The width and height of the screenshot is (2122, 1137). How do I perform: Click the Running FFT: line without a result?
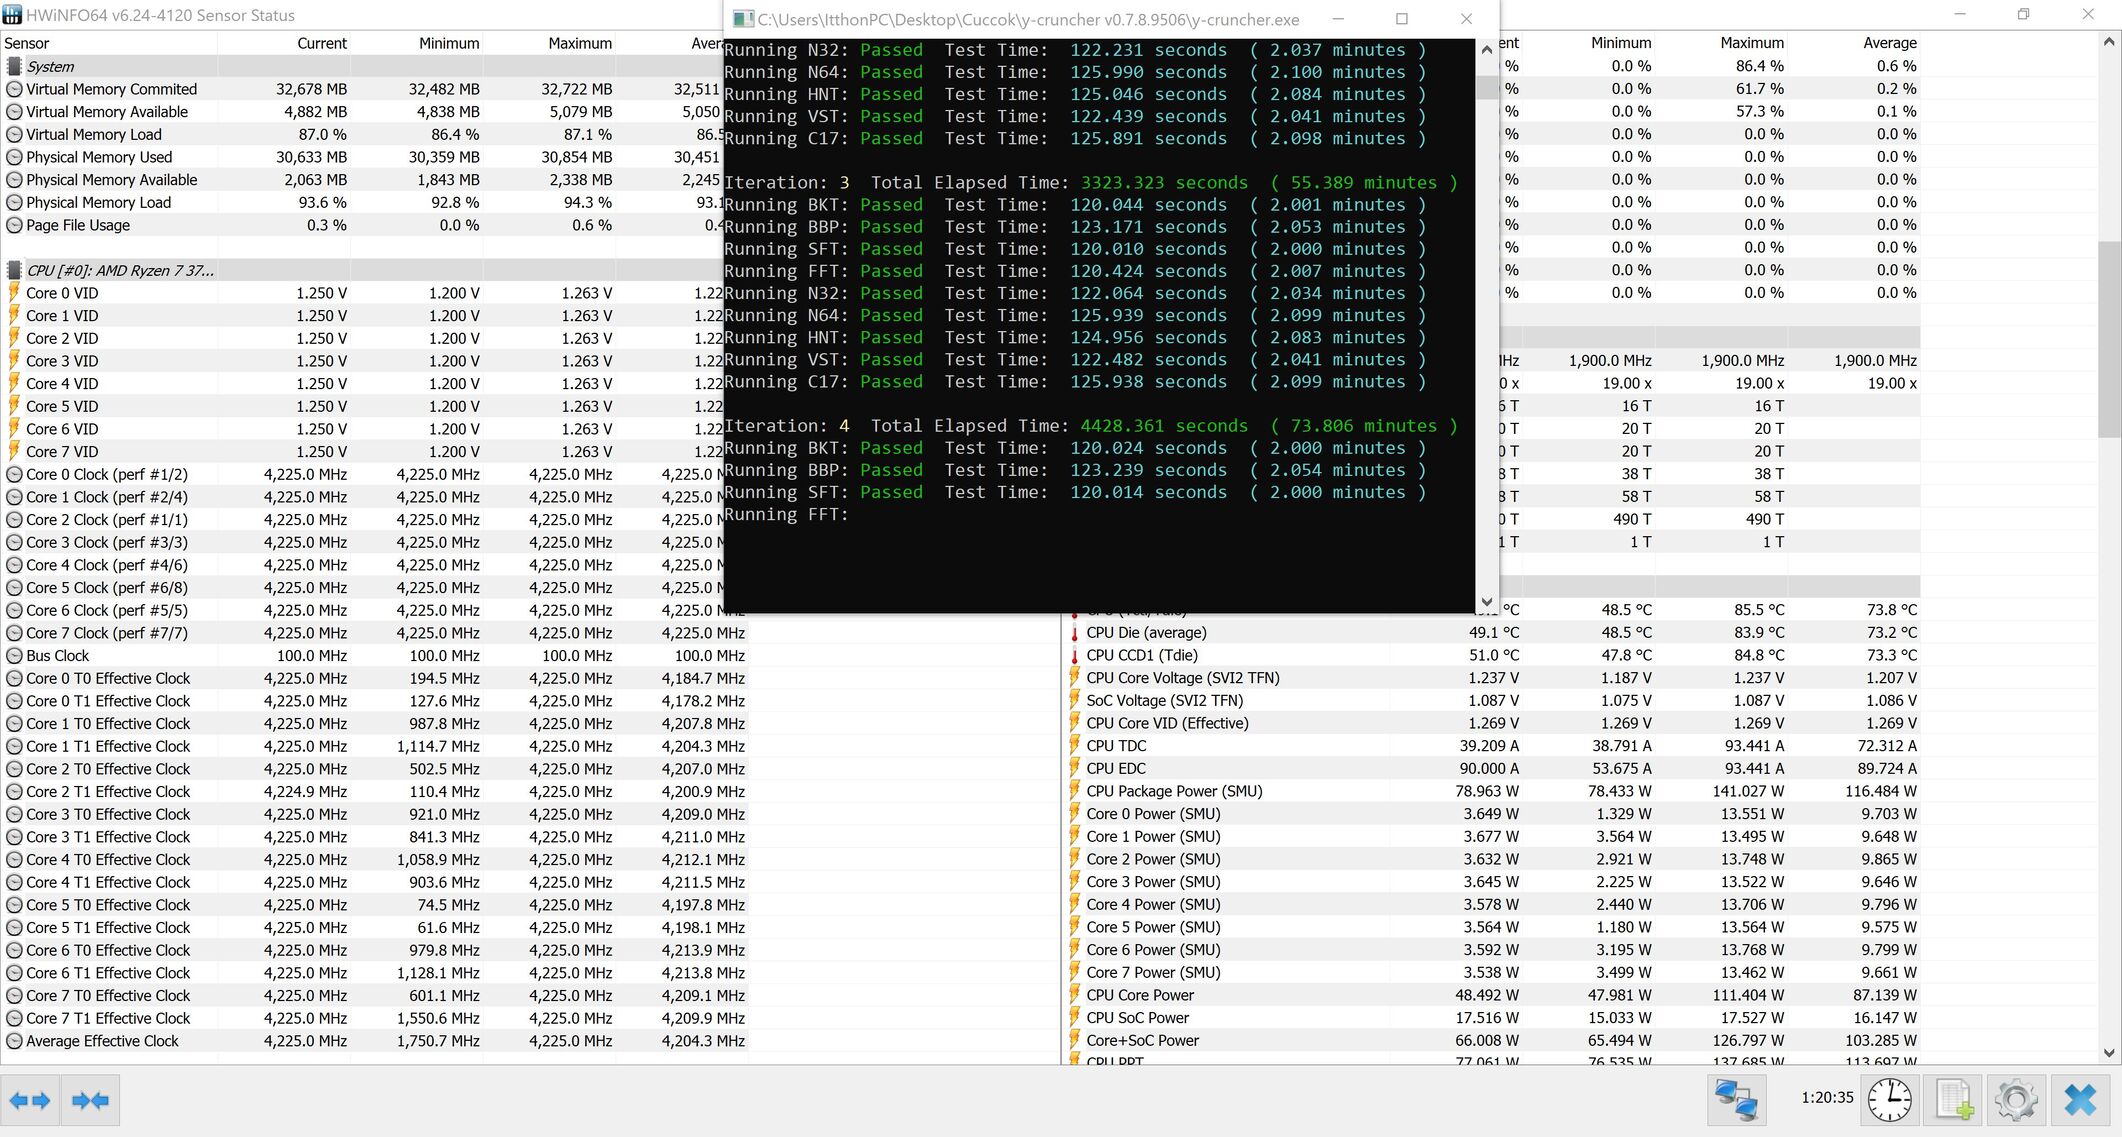point(786,515)
